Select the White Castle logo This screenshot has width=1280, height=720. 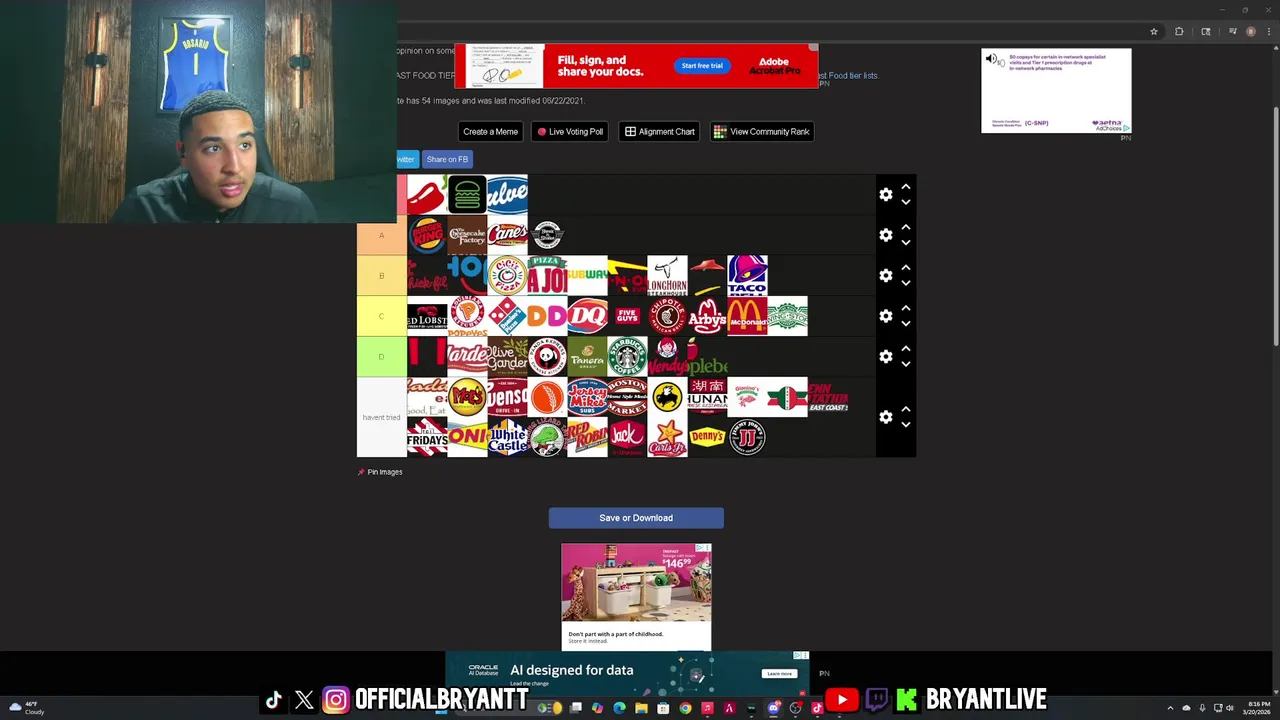(507, 437)
